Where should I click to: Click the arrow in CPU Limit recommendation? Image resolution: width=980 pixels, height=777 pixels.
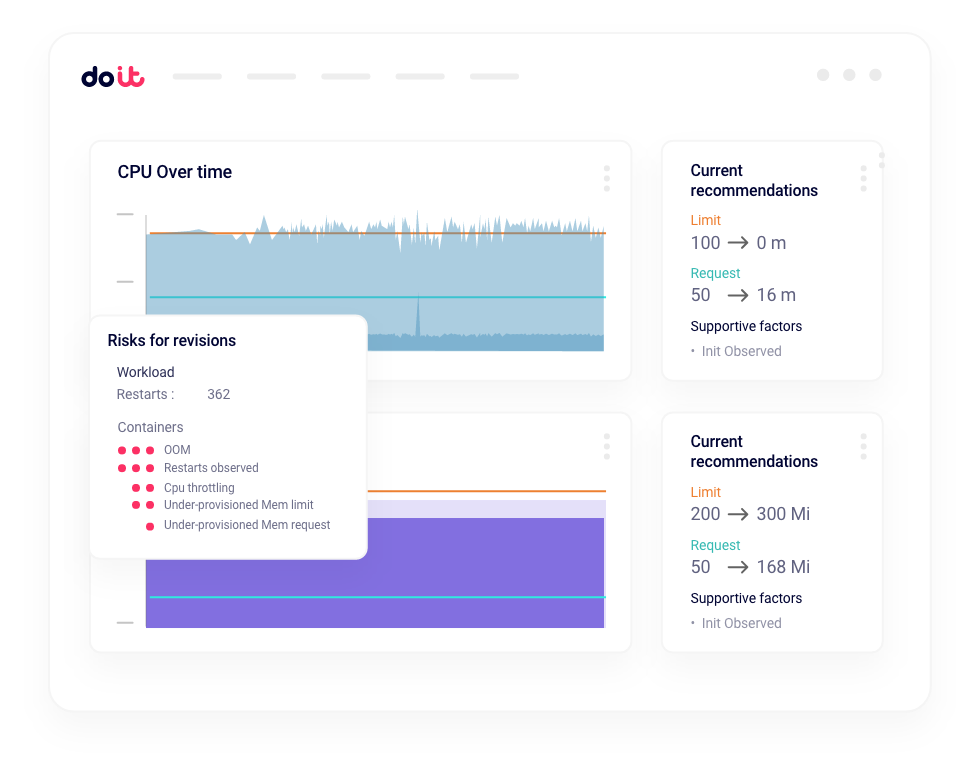(738, 243)
